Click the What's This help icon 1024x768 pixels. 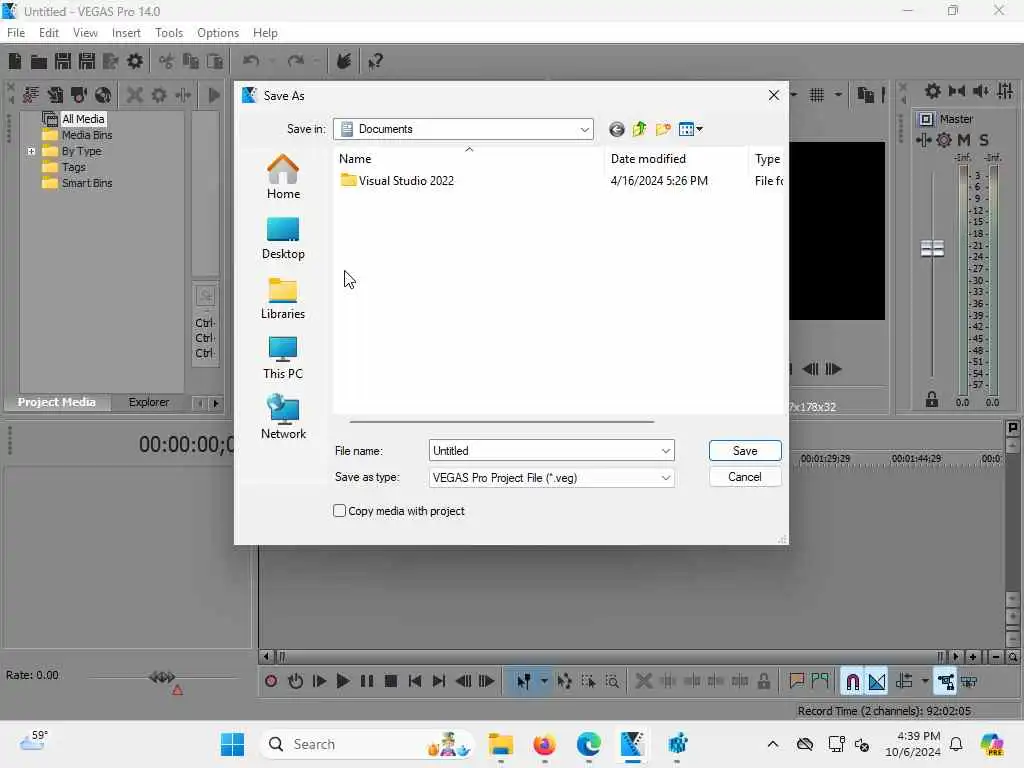pyautogui.click(x=375, y=61)
